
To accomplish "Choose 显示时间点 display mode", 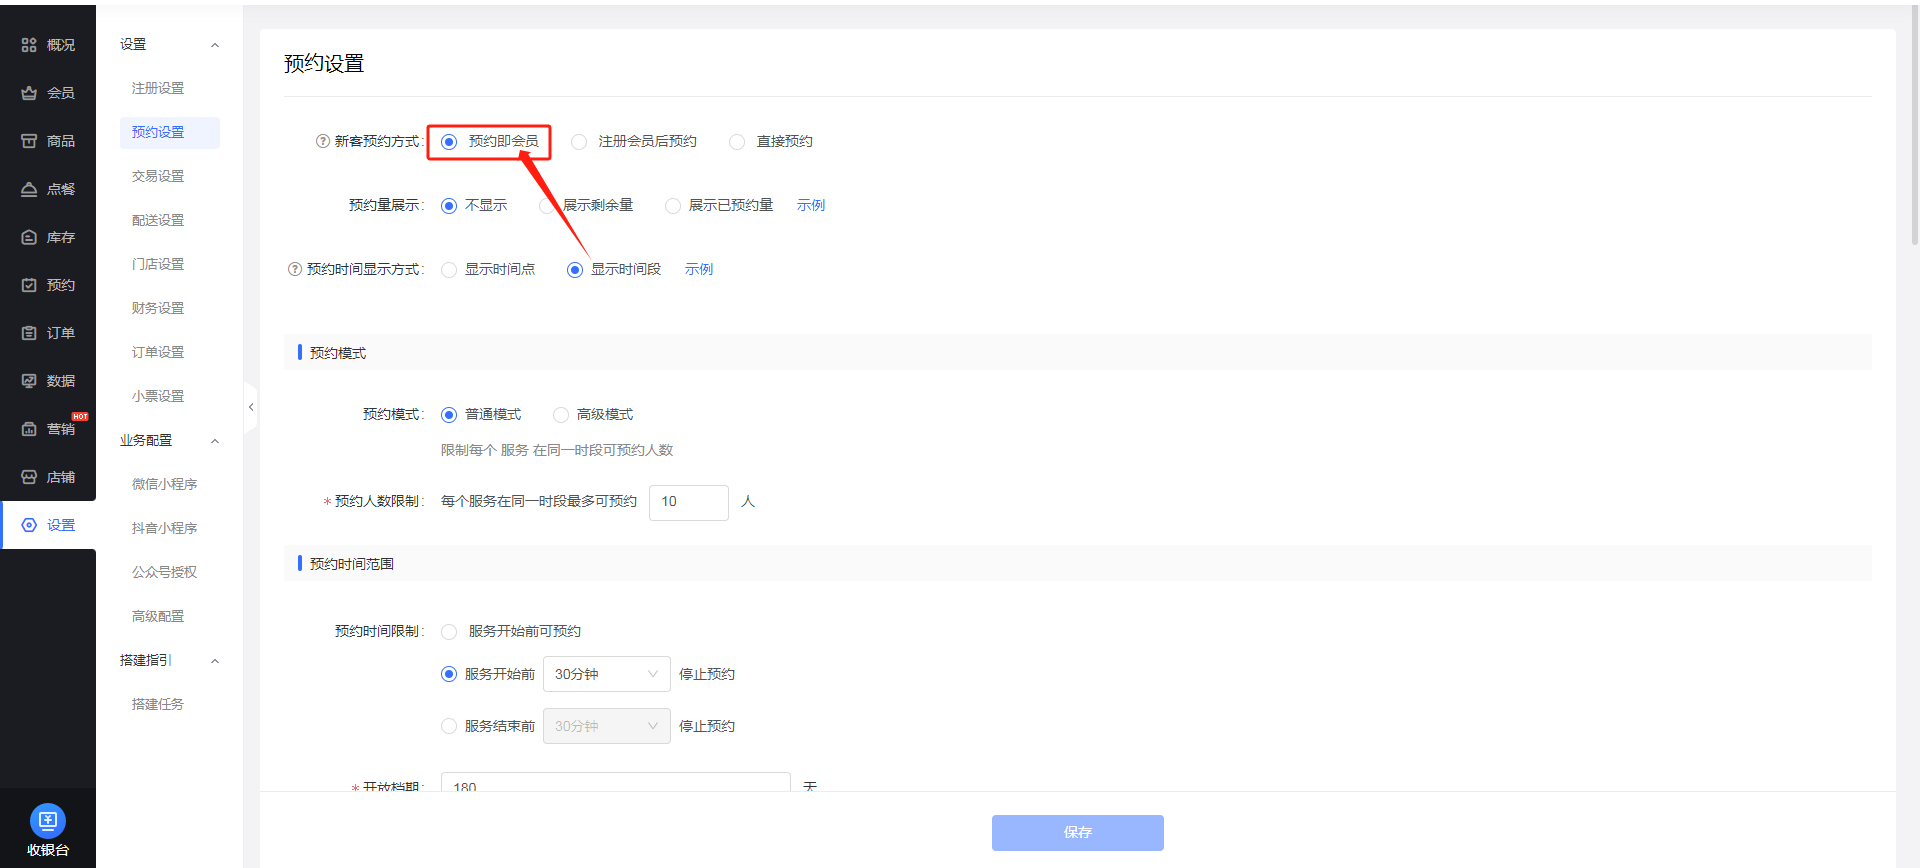I will (x=449, y=270).
